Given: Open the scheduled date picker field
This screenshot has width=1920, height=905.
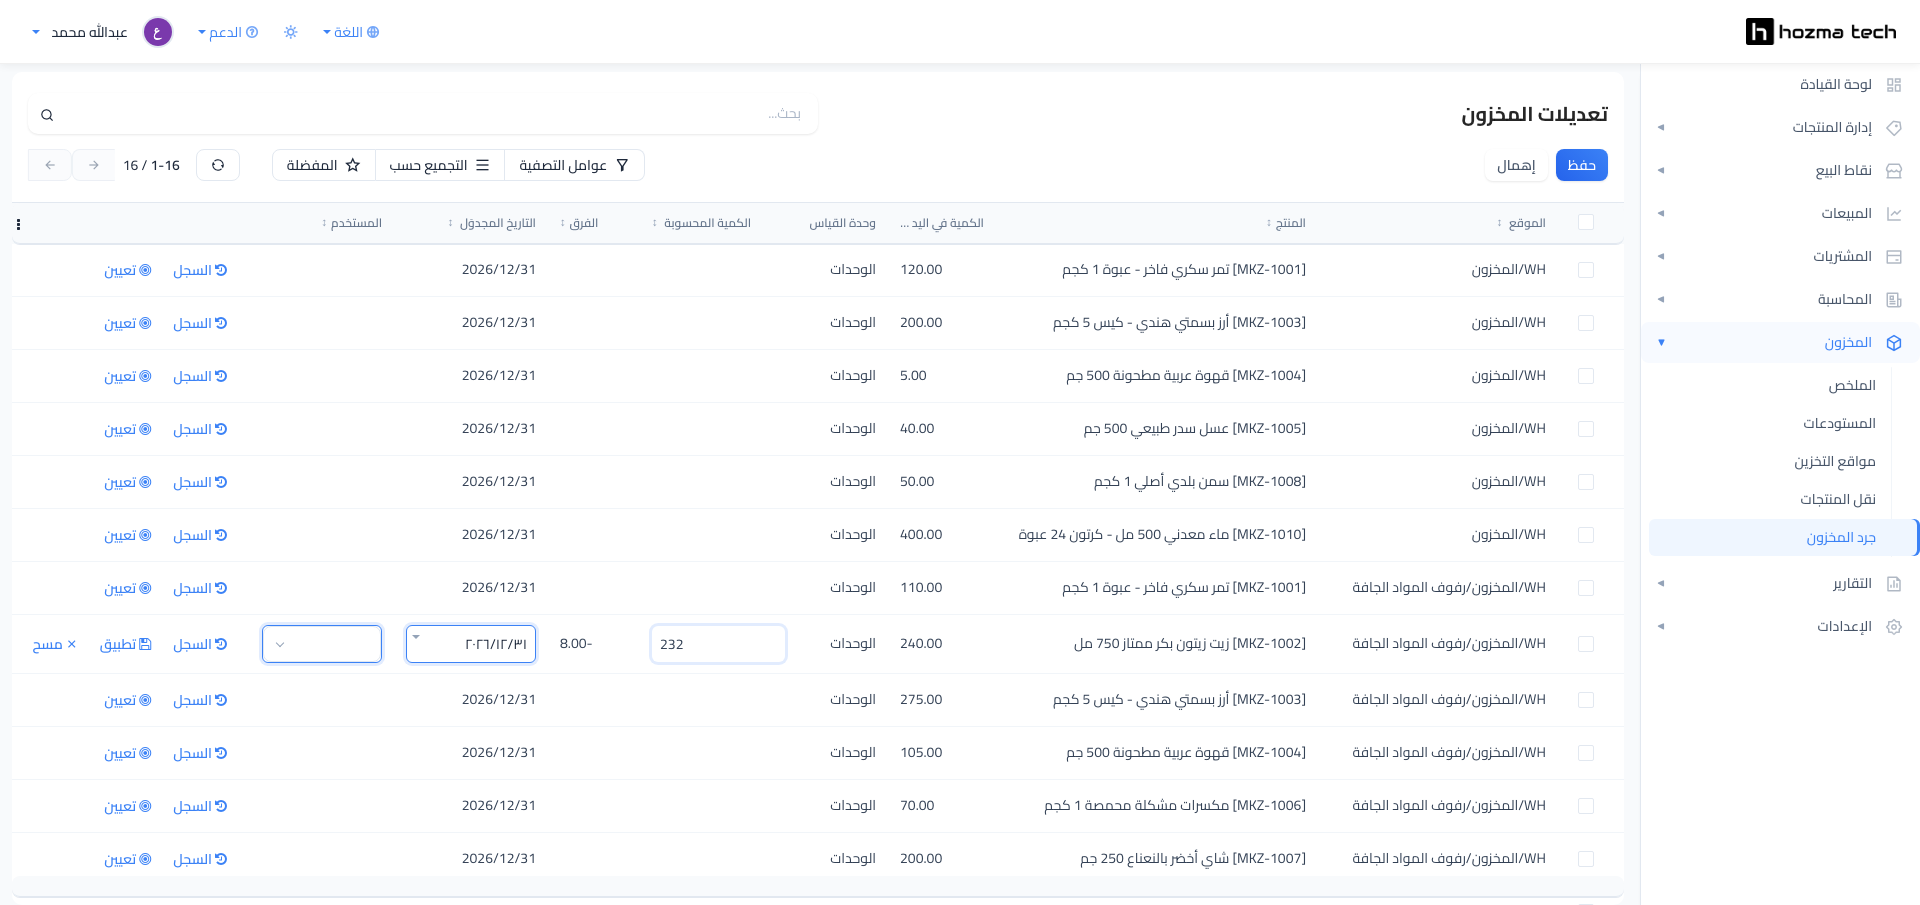Looking at the screenshot, I should (471, 644).
